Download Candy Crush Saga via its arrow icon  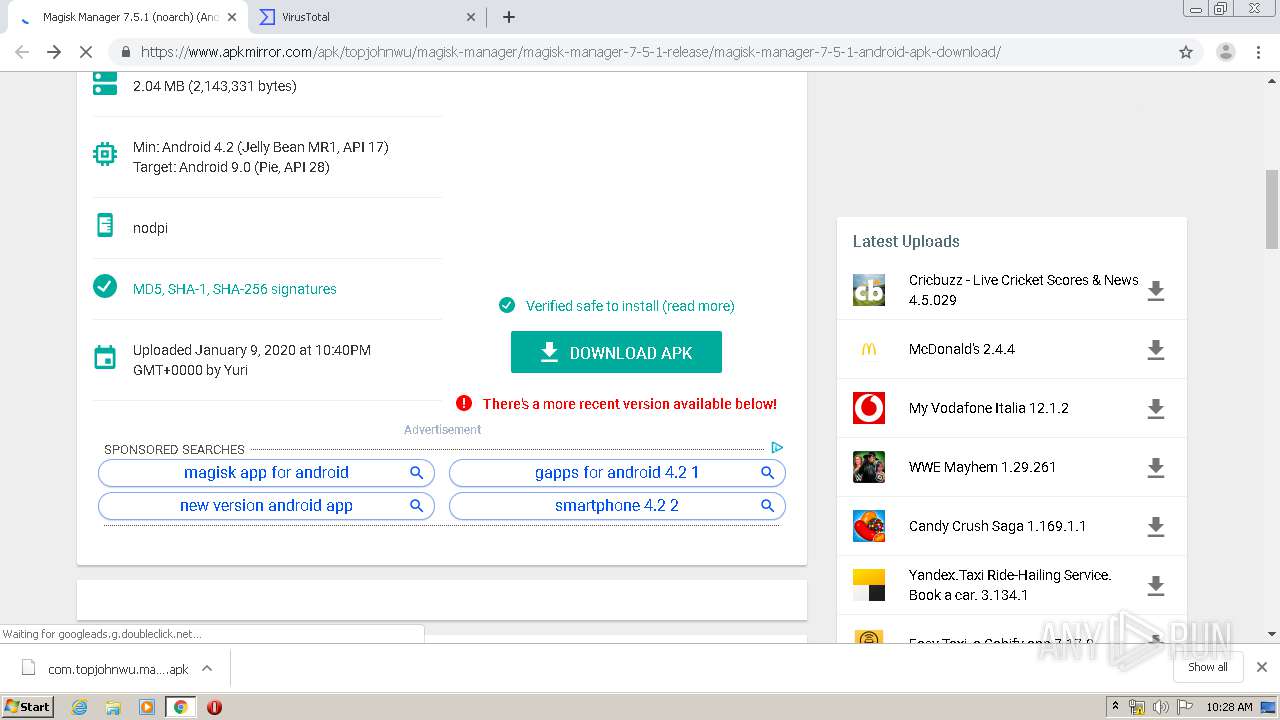pos(1156,526)
